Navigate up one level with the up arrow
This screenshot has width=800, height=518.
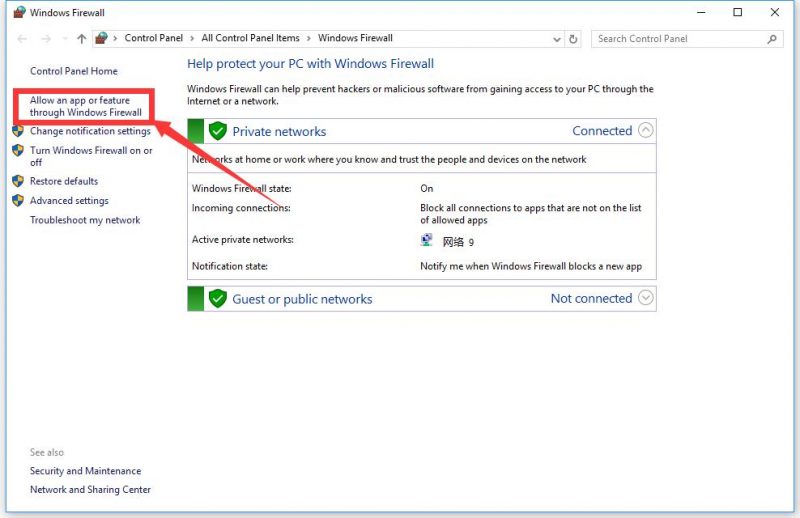point(82,39)
